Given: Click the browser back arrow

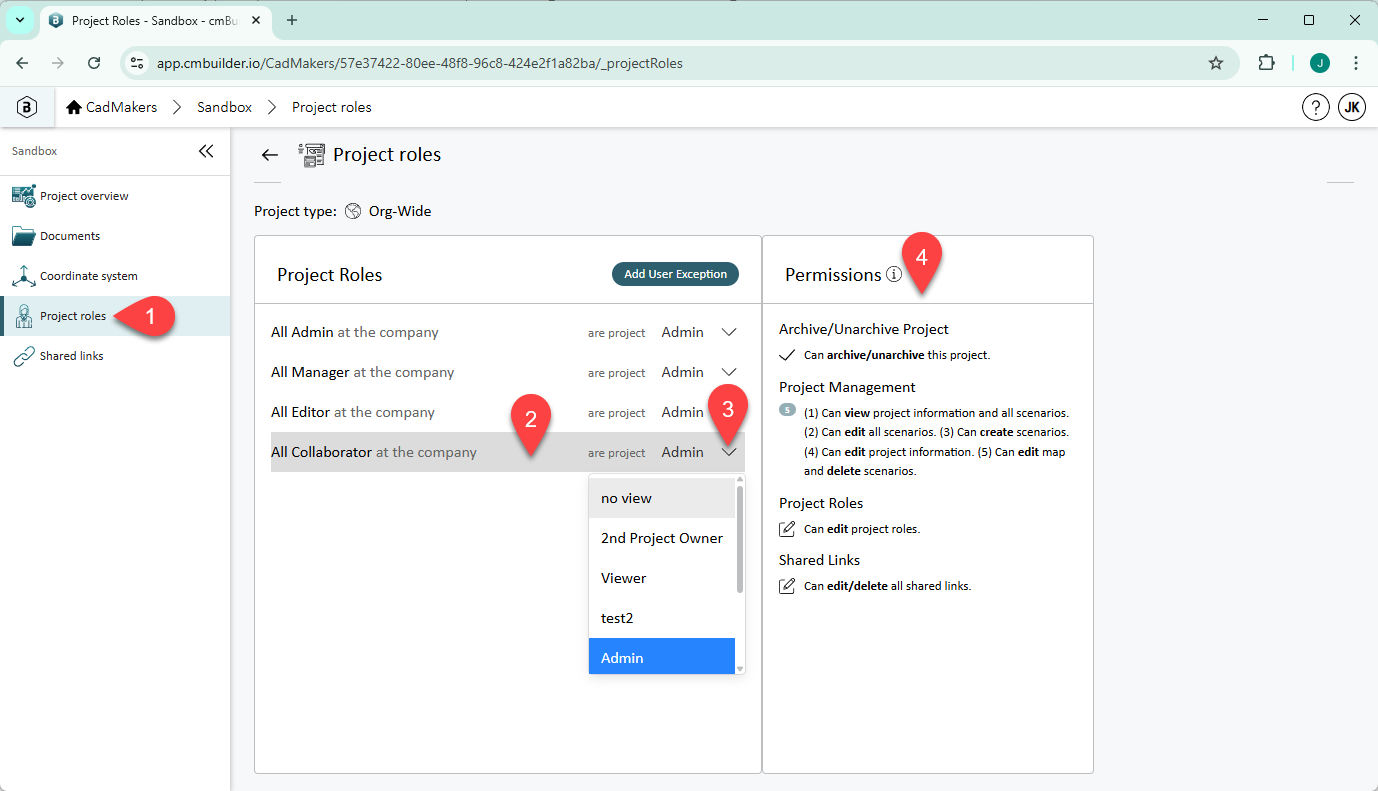Looking at the screenshot, I should click(22, 63).
